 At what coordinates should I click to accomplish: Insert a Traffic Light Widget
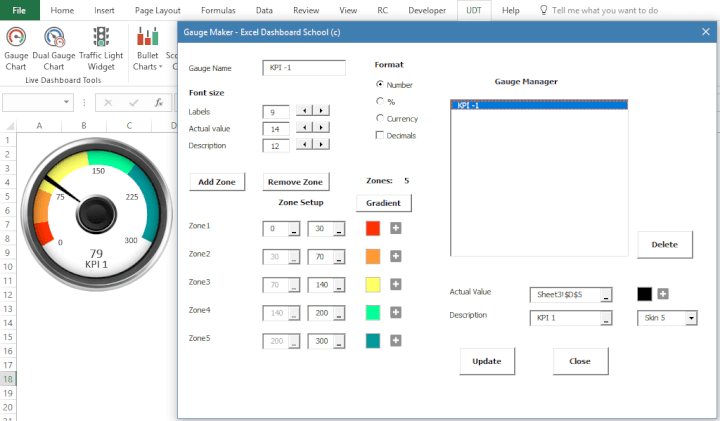pyautogui.click(x=101, y=47)
